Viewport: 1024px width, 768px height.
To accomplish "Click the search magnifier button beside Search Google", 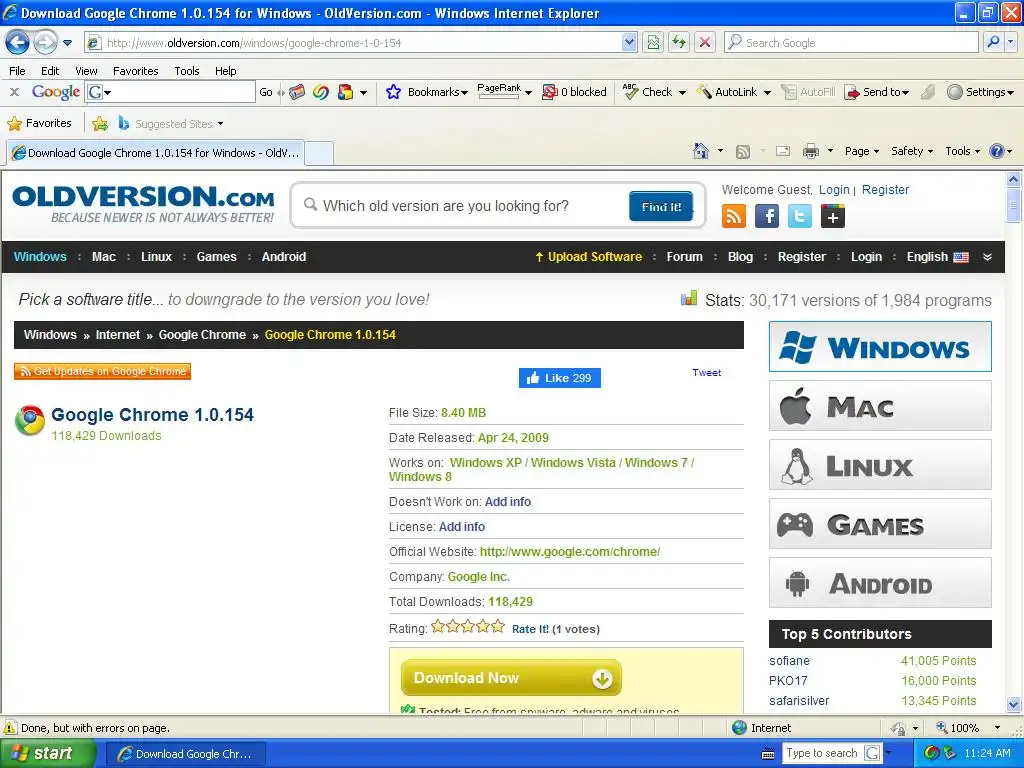I will (993, 42).
